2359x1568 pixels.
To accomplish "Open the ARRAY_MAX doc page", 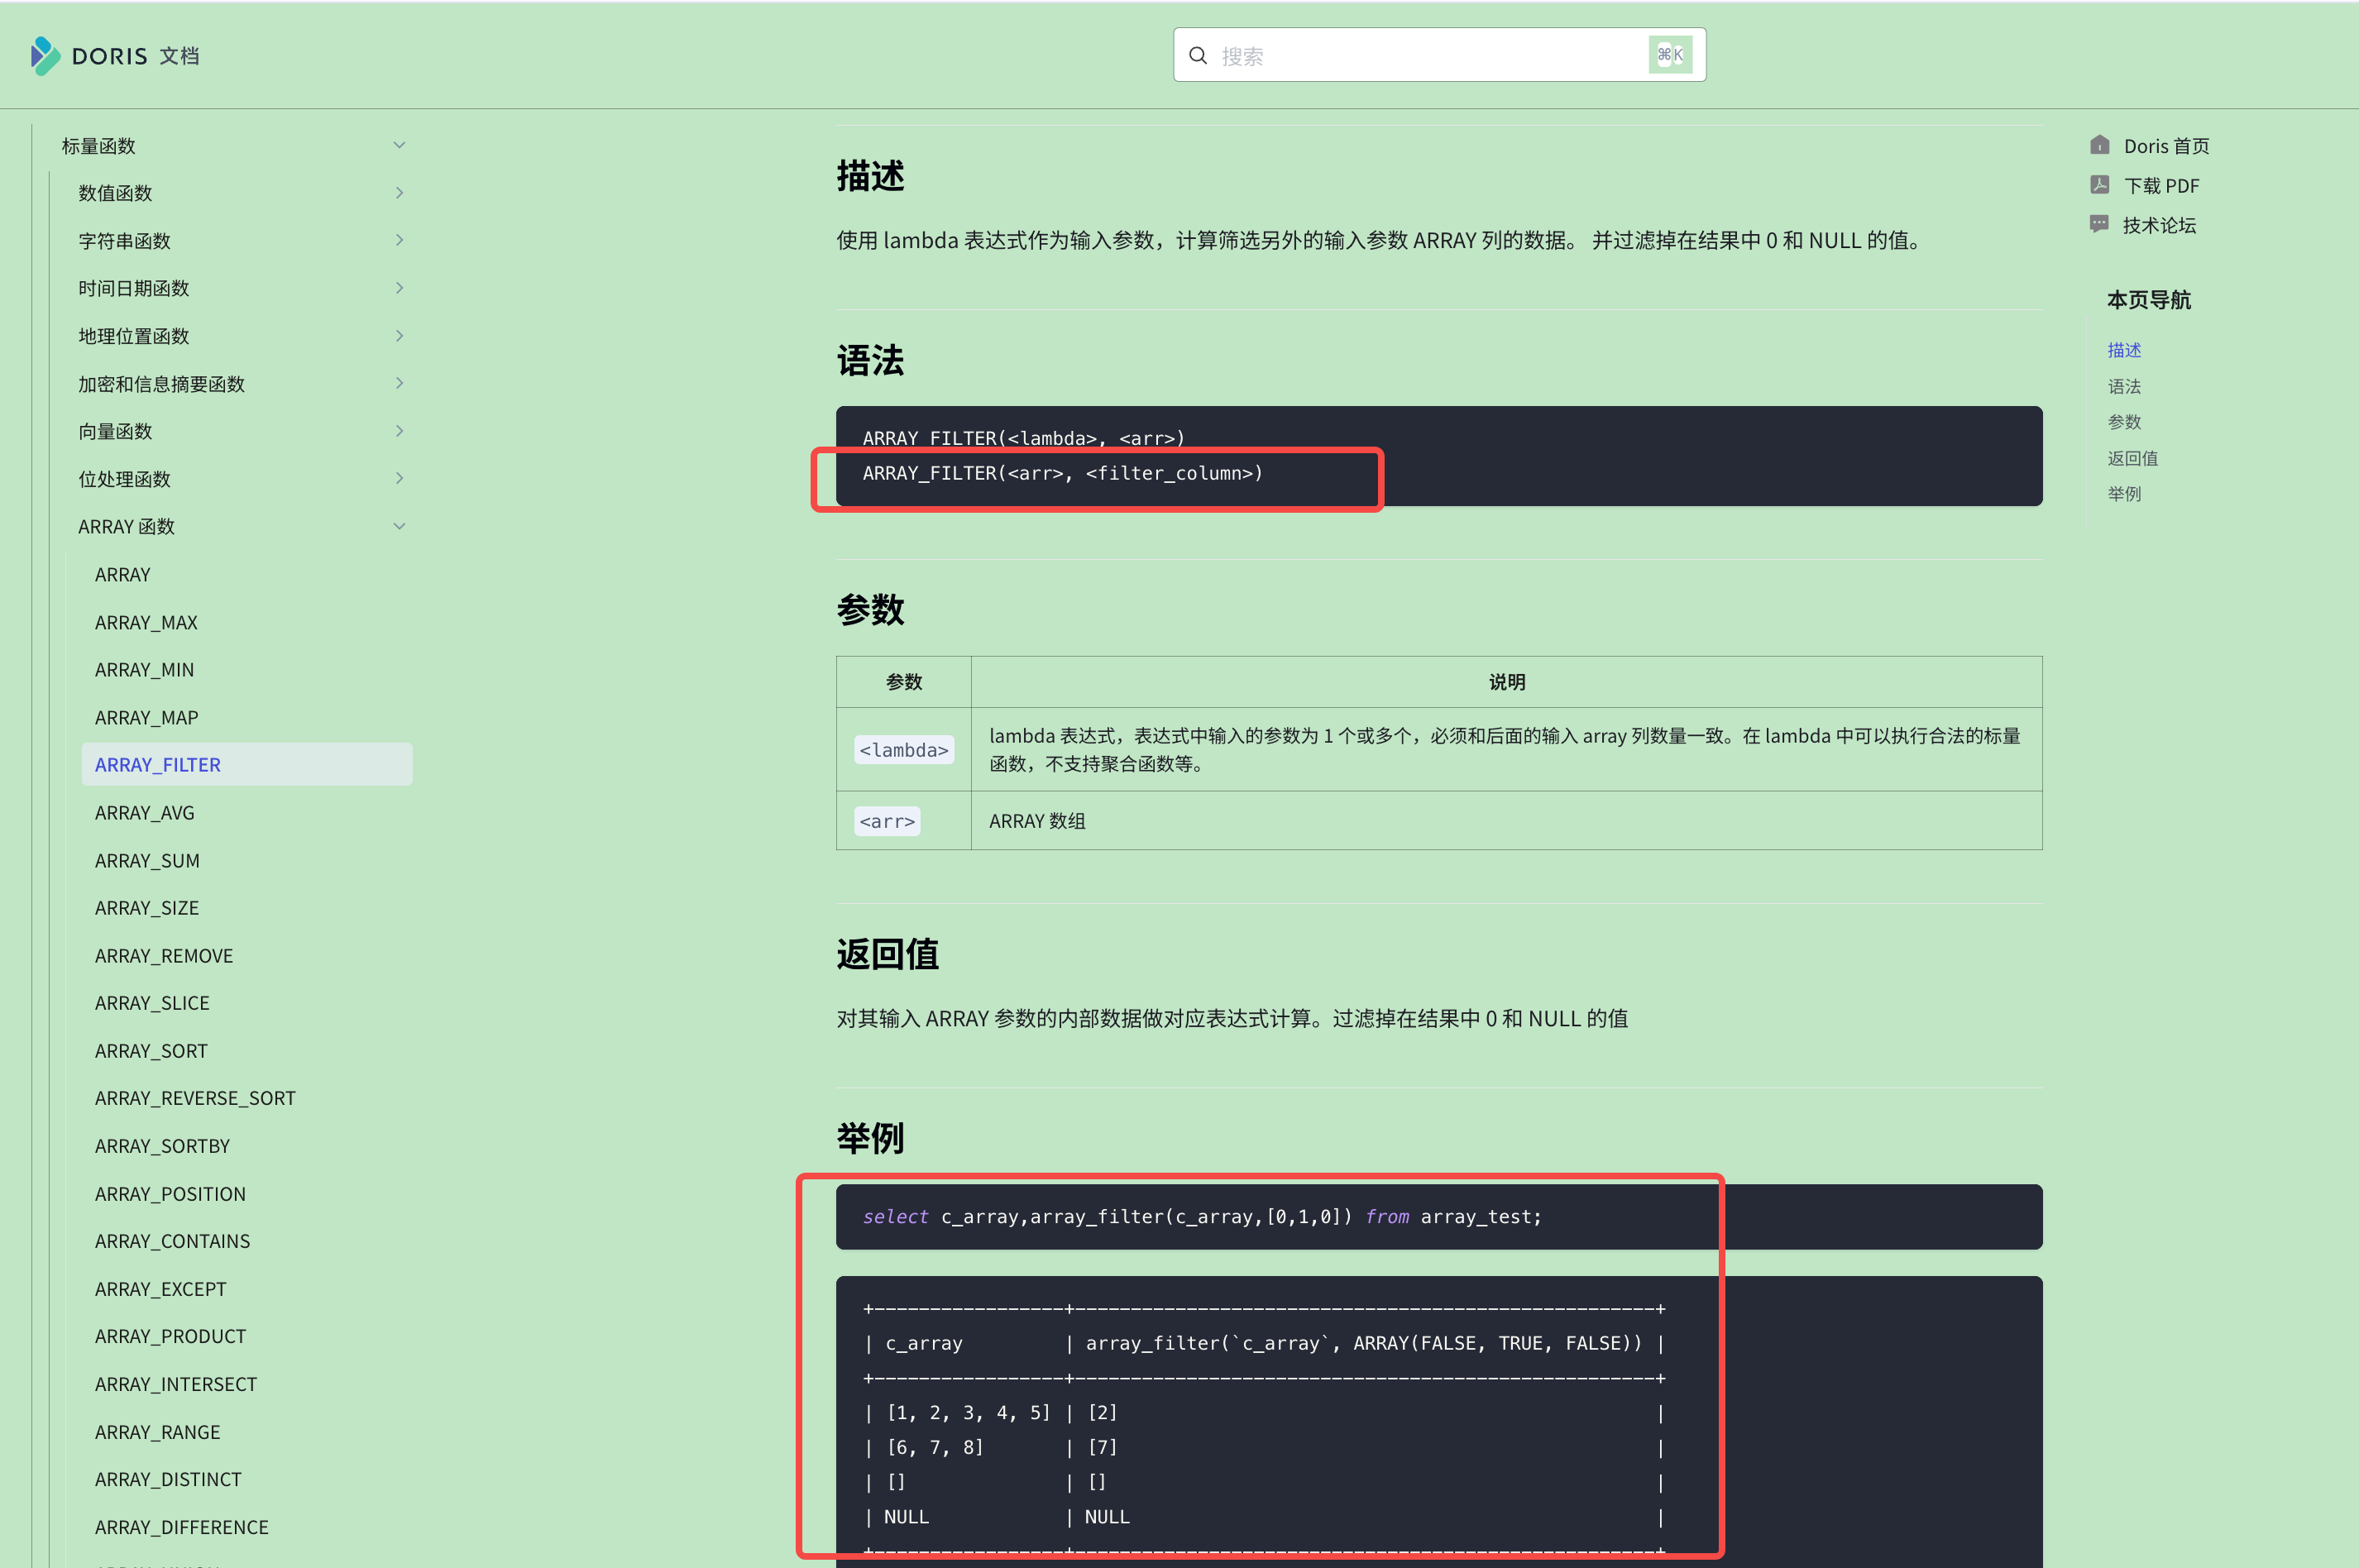I will (x=146, y=622).
